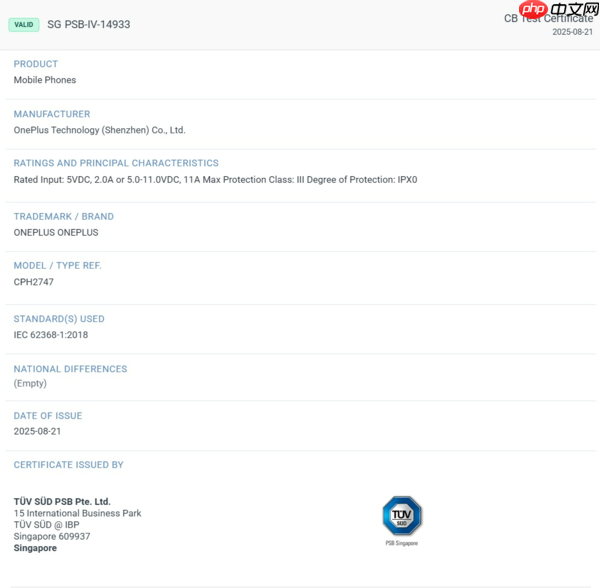Click the TRADEMARK / BRAND heading
This screenshot has height=588, width=600.
[x=64, y=216]
